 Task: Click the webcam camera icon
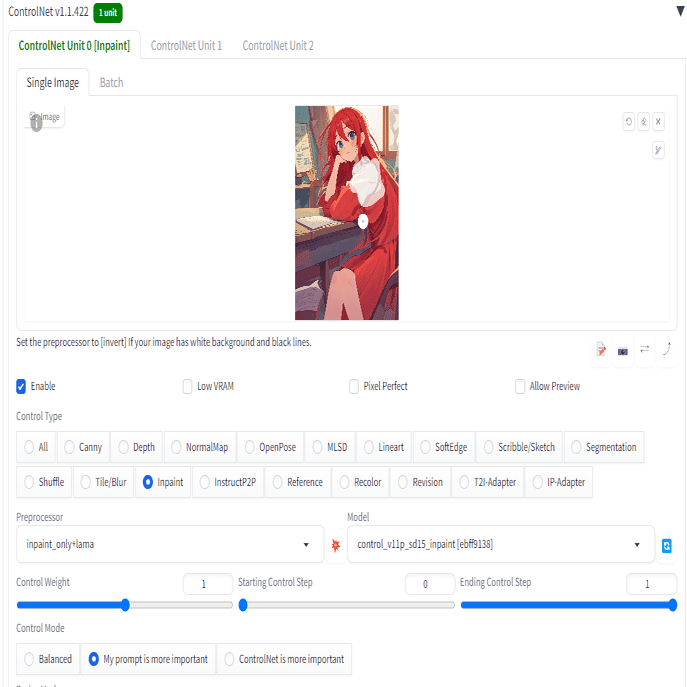pos(623,351)
